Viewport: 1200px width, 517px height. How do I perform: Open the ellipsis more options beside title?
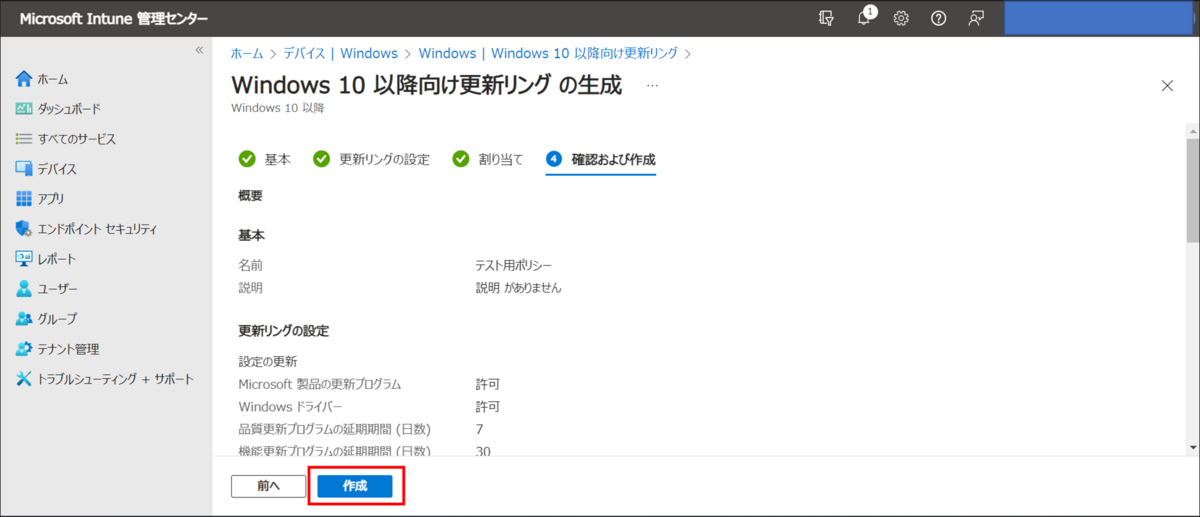click(653, 86)
